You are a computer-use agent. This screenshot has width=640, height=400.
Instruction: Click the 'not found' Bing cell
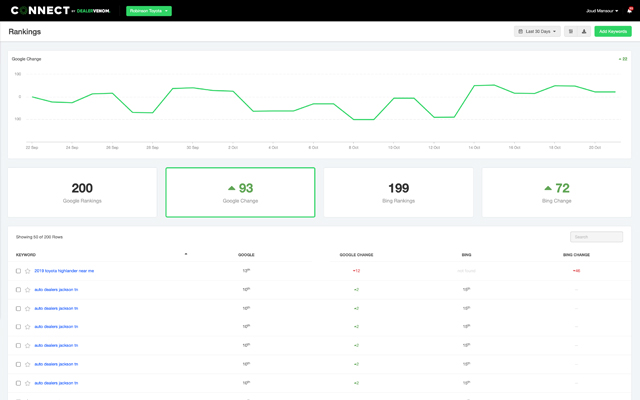pos(467,271)
